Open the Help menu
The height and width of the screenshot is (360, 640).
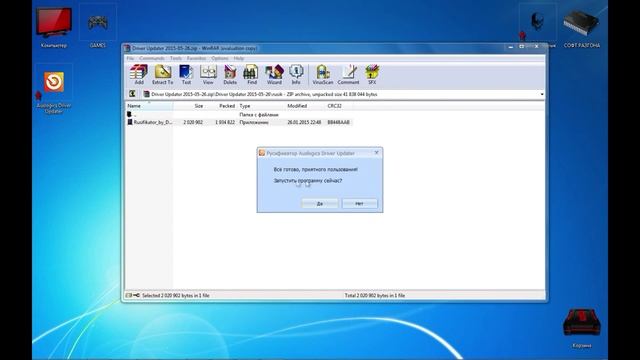pos(238,58)
